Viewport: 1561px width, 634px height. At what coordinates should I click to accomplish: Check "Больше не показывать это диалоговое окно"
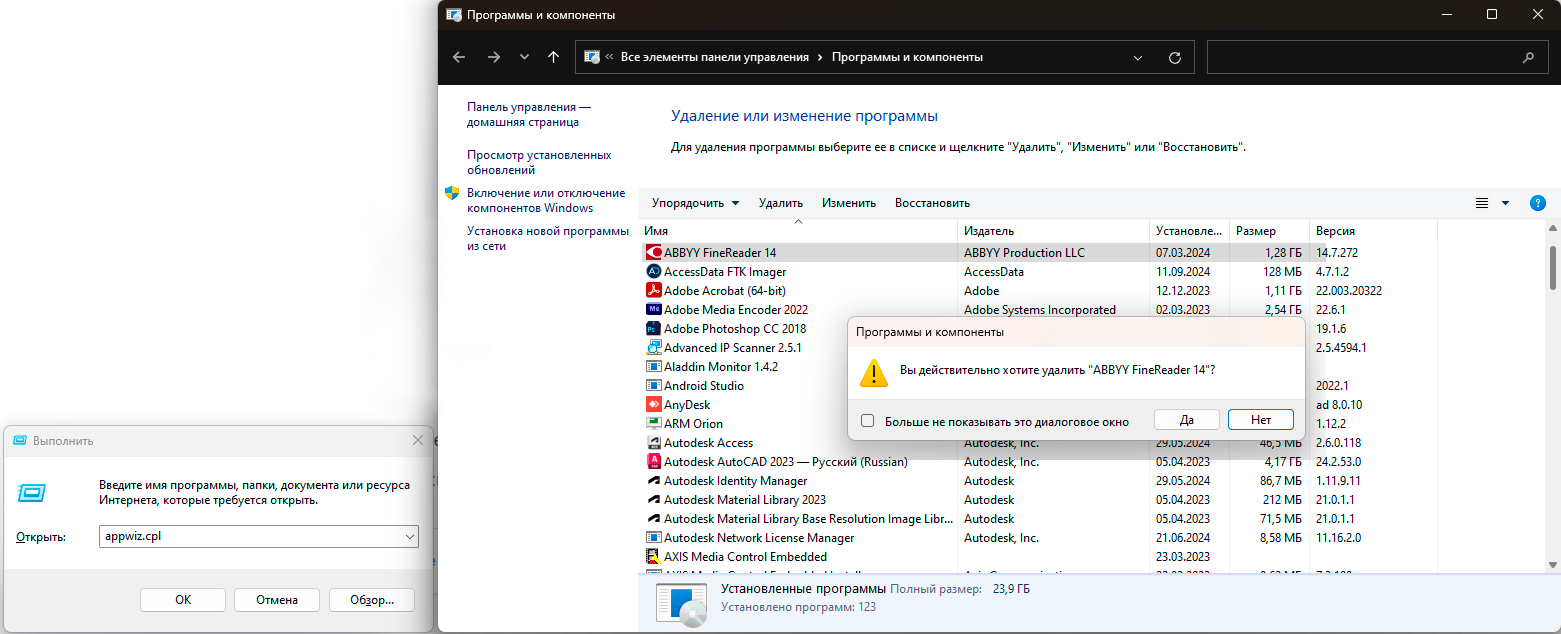[867, 421]
